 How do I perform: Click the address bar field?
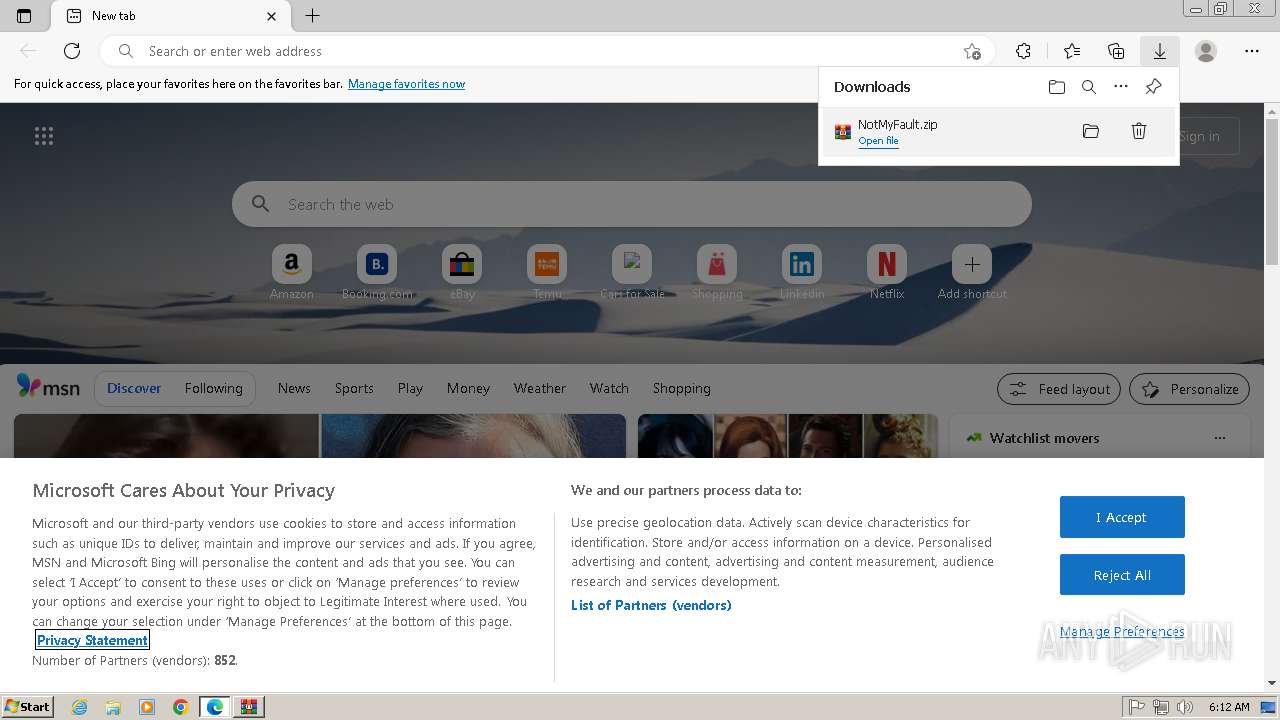[545, 51]
